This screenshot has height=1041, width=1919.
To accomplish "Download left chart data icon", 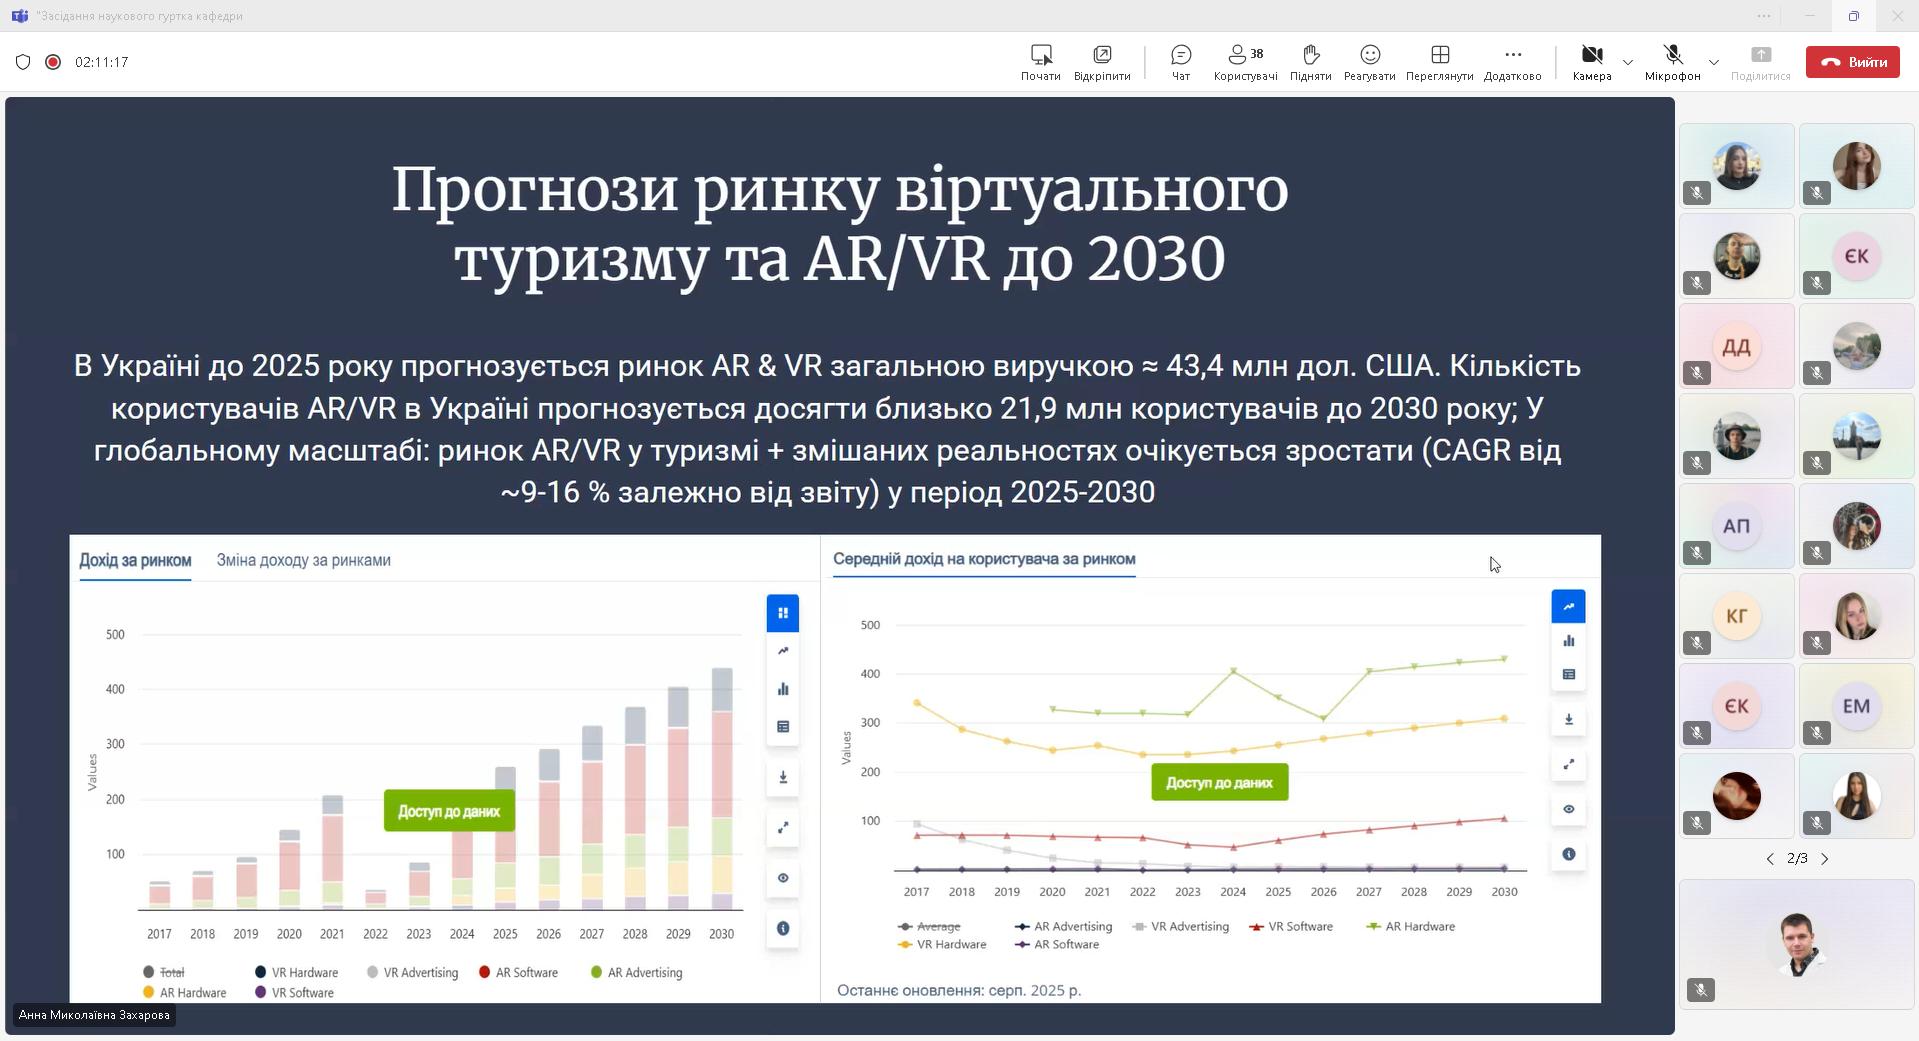I will tap(783, 777).
